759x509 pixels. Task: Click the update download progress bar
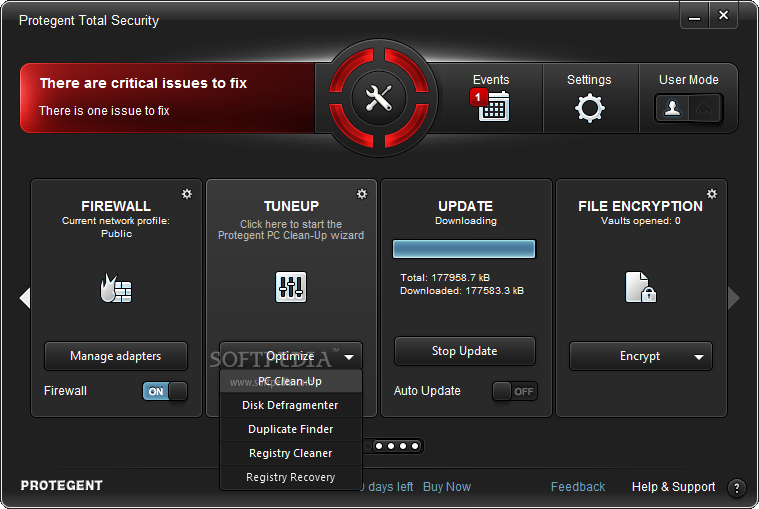pos(464,249)
